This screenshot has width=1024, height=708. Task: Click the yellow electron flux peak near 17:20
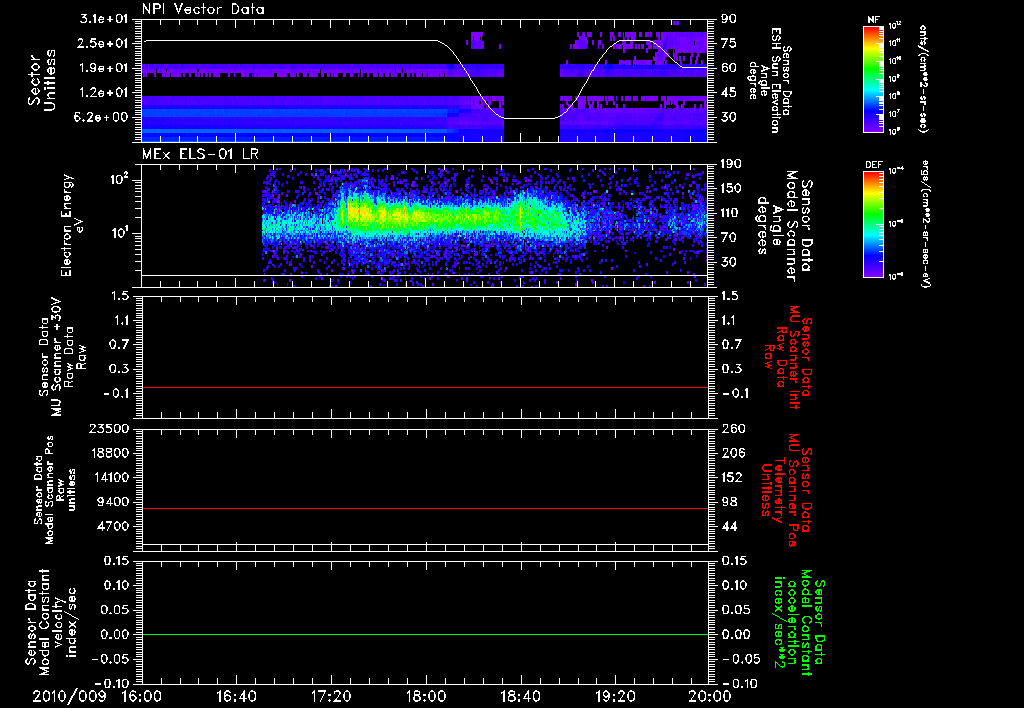355,213
